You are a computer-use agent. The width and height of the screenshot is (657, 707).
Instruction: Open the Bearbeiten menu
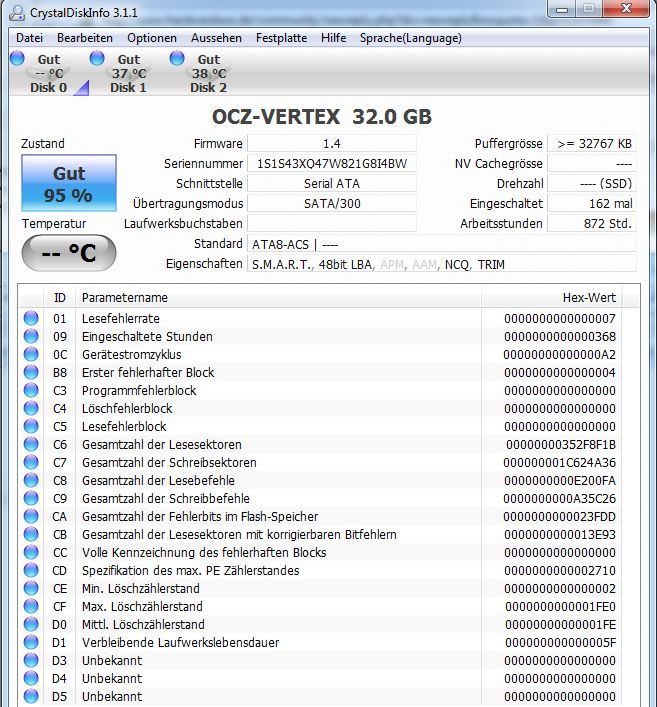pos(85,38)
